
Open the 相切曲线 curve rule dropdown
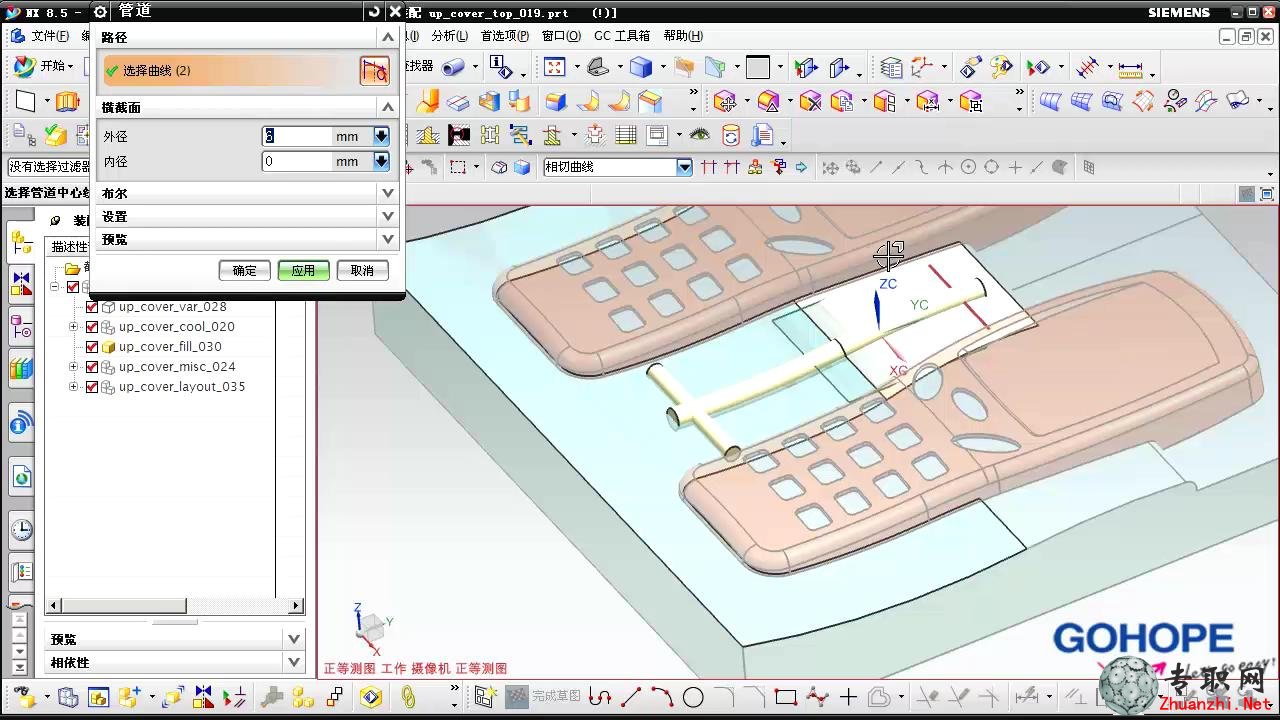pos(685,167)
